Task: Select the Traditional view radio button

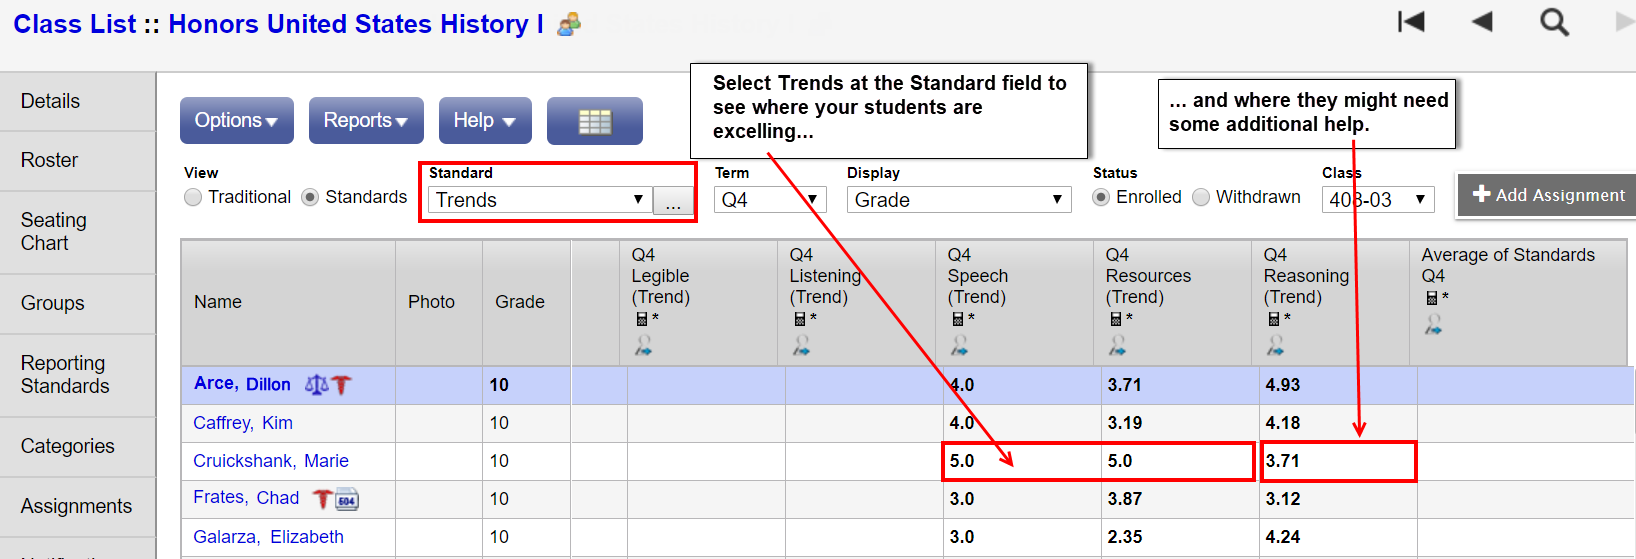Action: (193, 198)
